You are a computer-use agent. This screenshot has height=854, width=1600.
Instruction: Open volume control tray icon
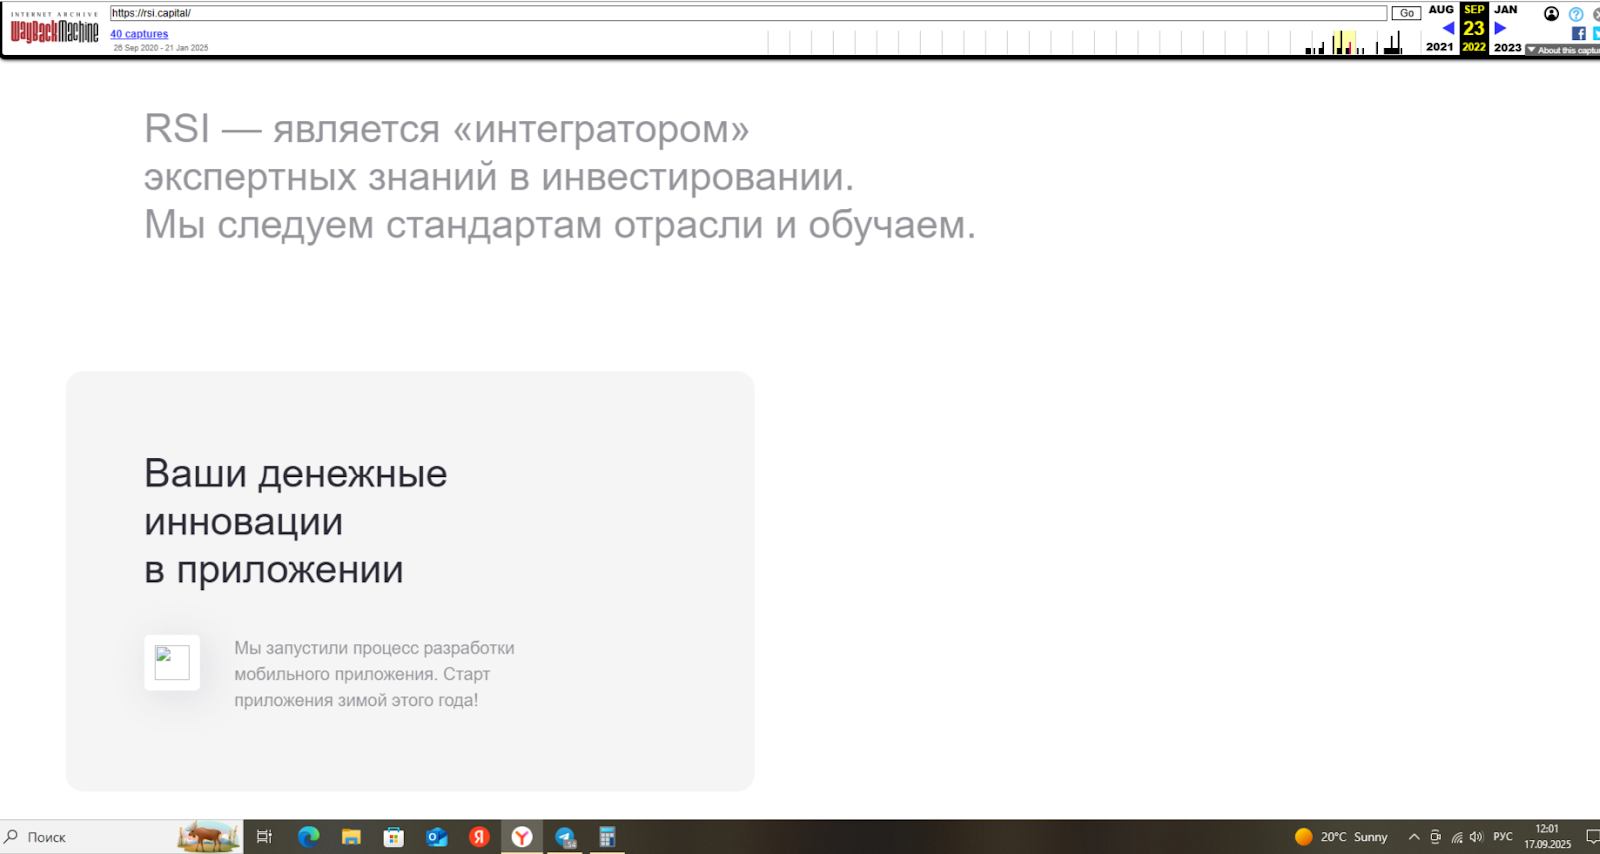1477,837
